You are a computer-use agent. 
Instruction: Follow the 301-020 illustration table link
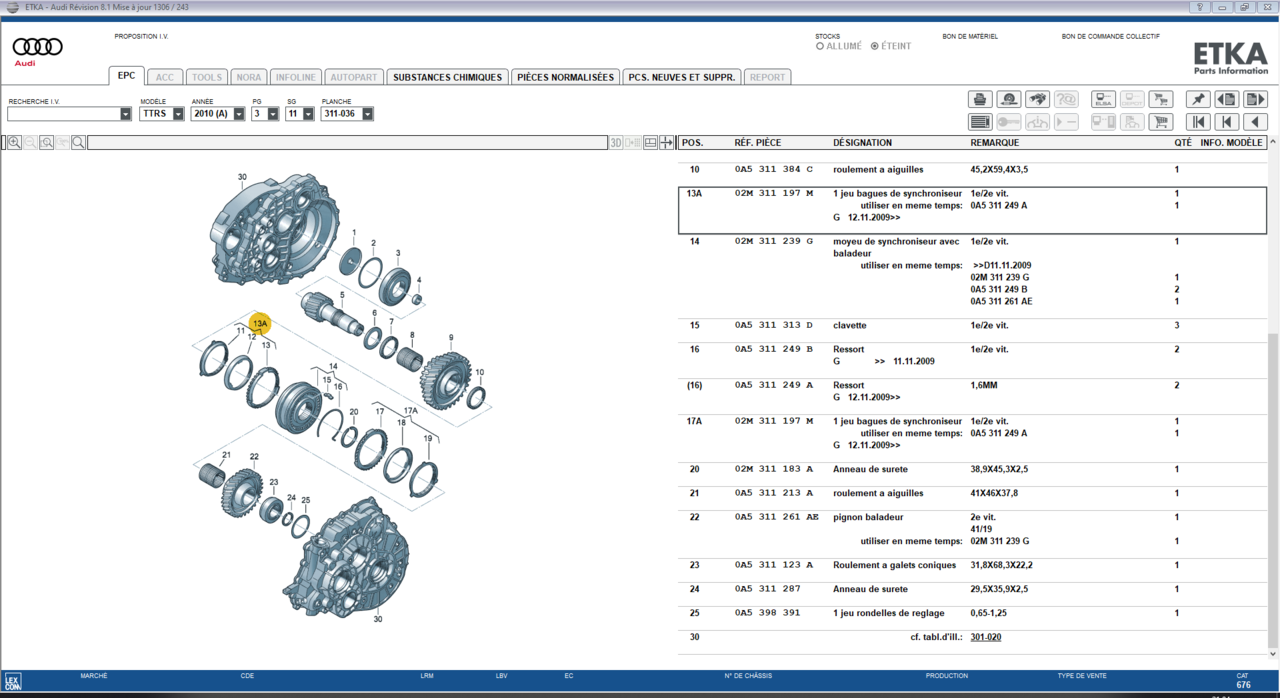[x=986, y=637]
